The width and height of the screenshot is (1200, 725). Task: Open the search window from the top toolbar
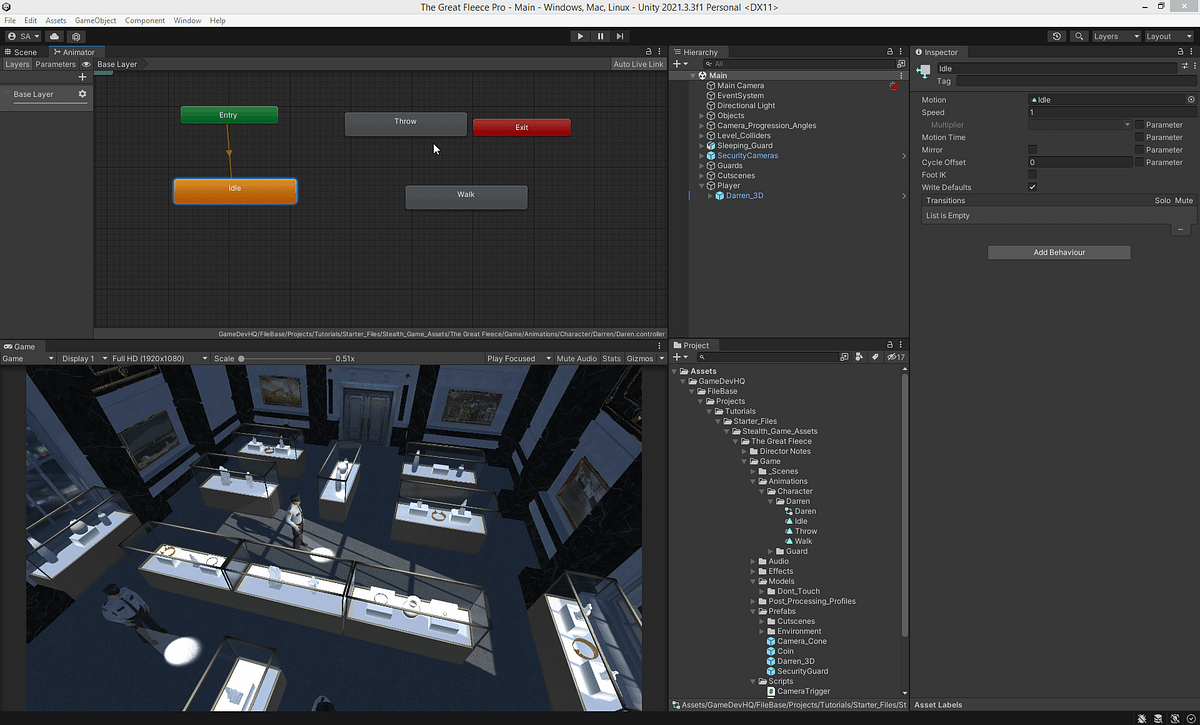[x=1078, y=35]
